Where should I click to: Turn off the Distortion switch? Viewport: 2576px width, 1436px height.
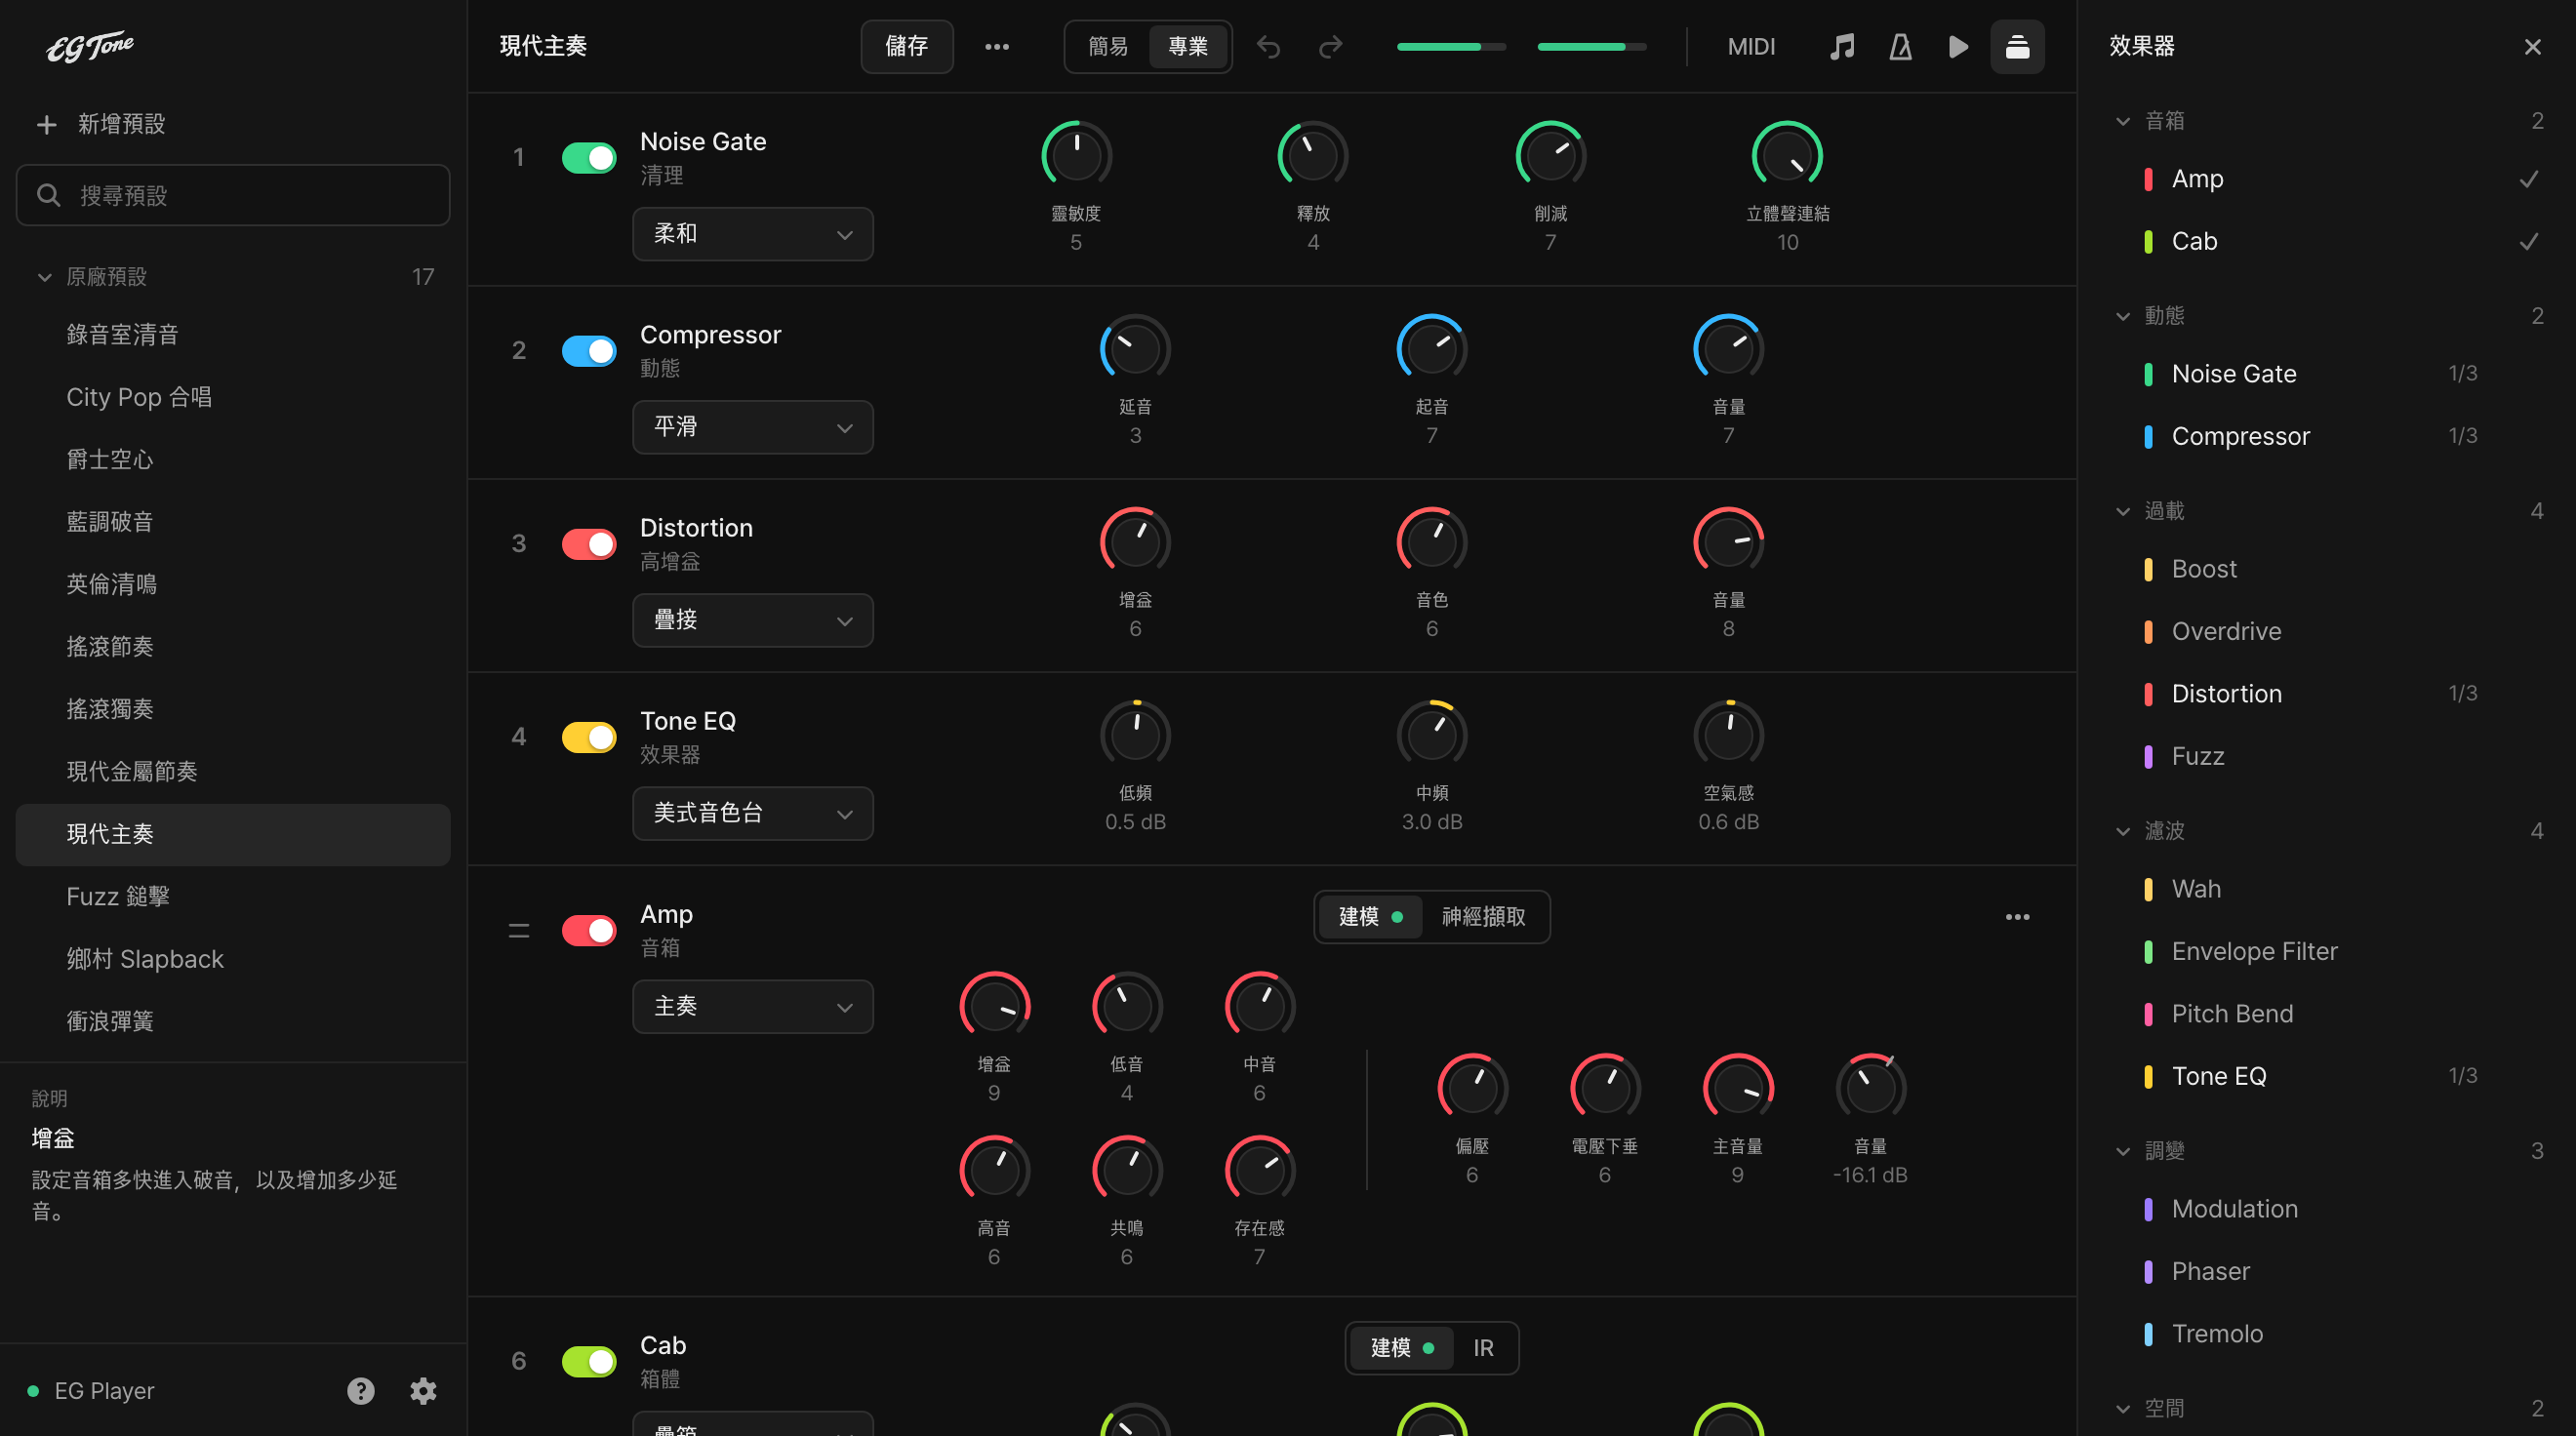589,544
